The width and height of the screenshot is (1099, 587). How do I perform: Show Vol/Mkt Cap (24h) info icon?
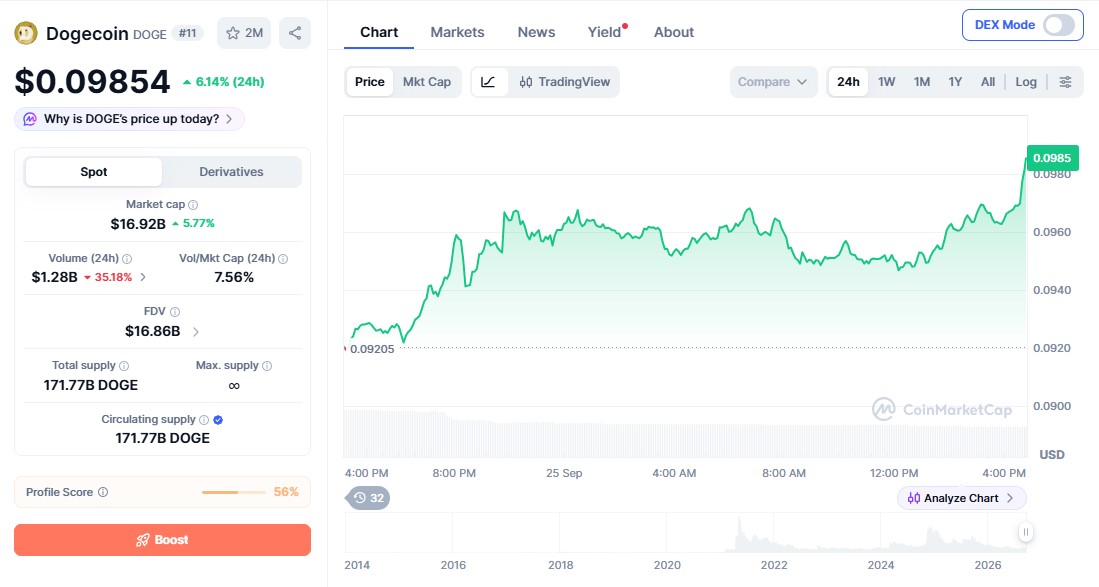(283, 258)
